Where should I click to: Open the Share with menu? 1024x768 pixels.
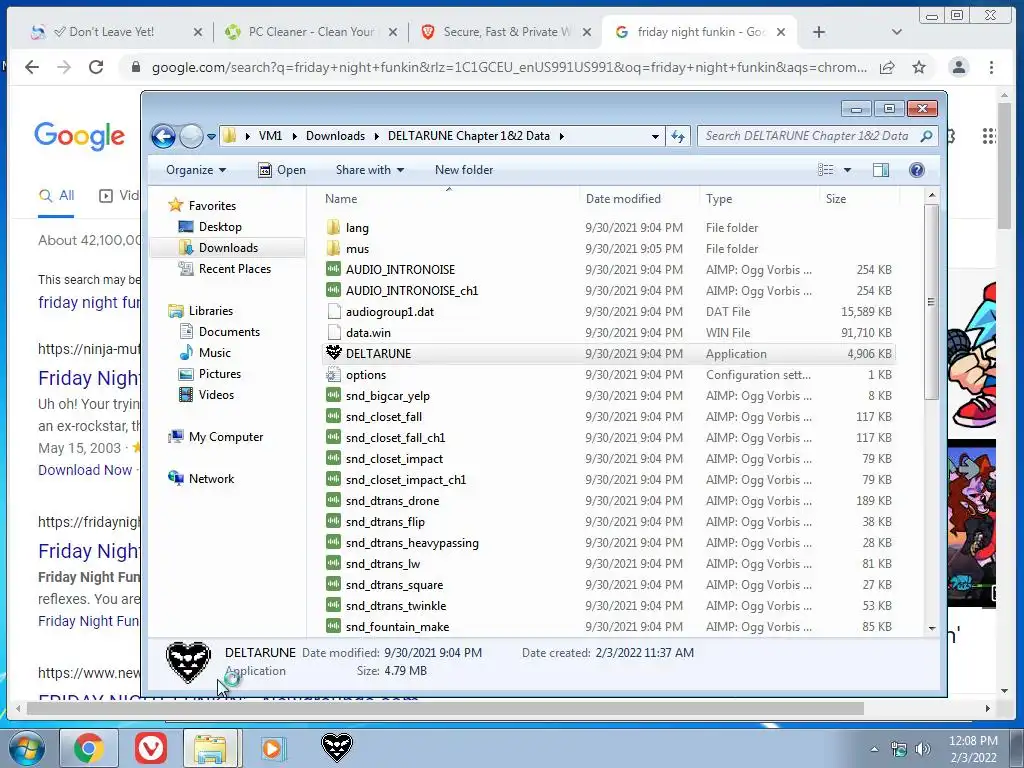coord(370,170)
